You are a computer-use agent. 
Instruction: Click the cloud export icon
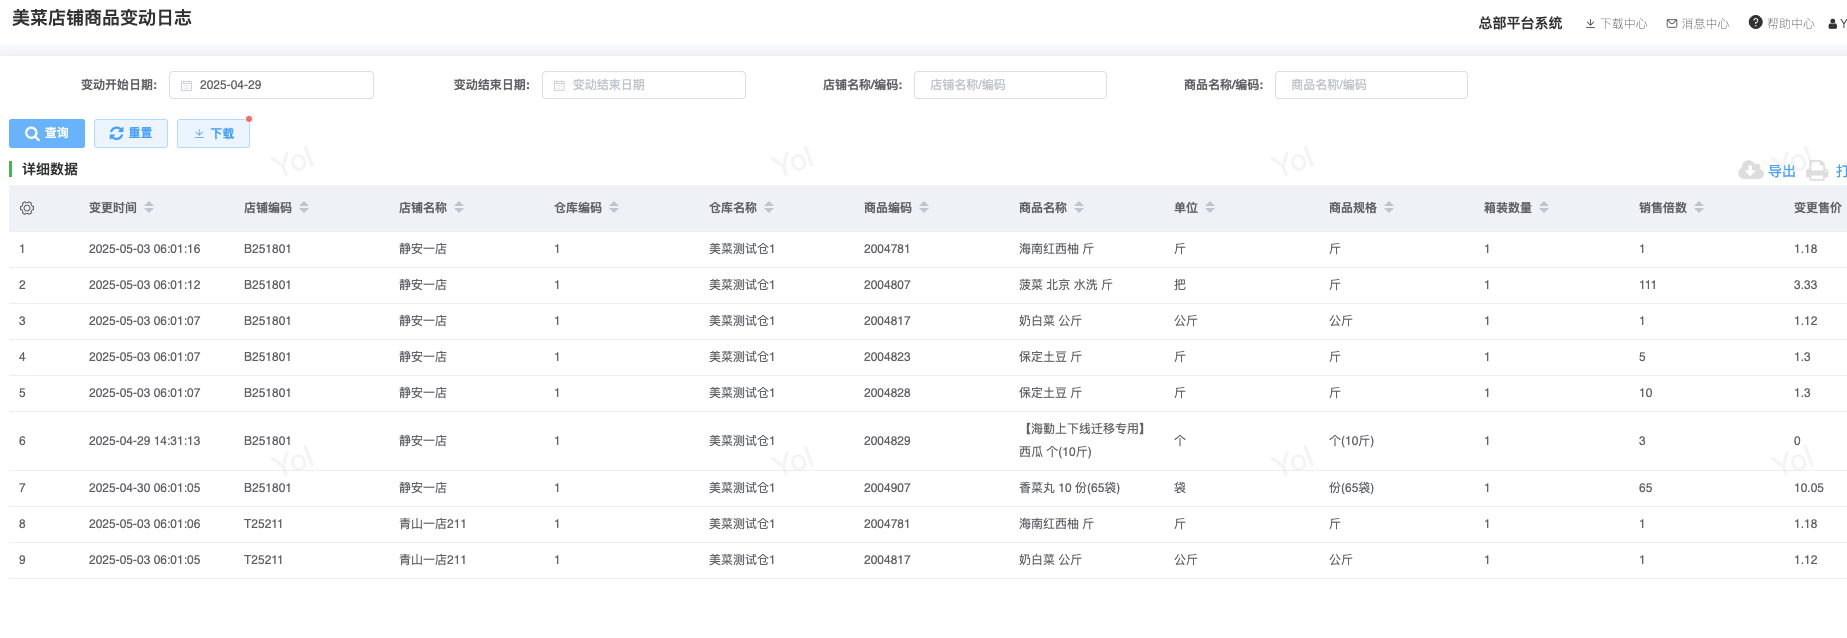point(1750,171)
